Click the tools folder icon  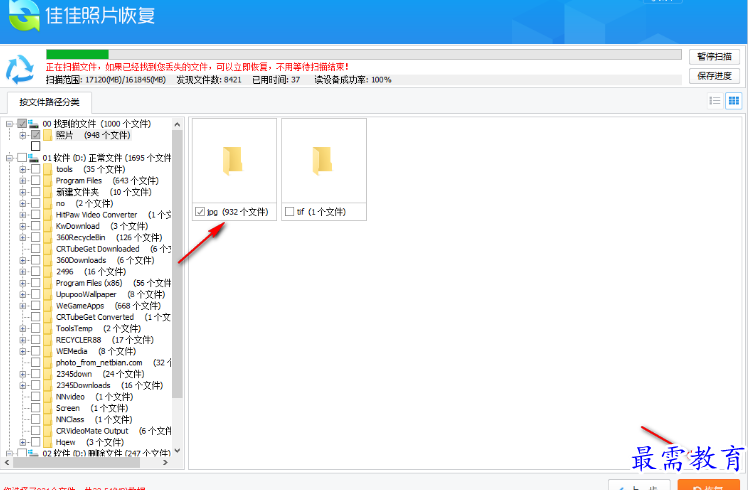pyautogui.click(x=48, y=169)
